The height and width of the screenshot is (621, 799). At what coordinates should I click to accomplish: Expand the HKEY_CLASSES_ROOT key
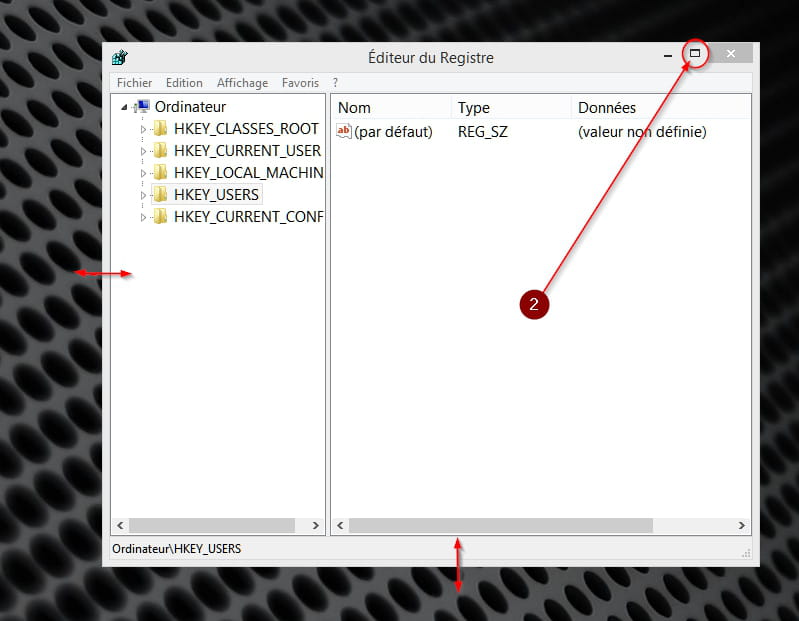[x=143, y=129]
